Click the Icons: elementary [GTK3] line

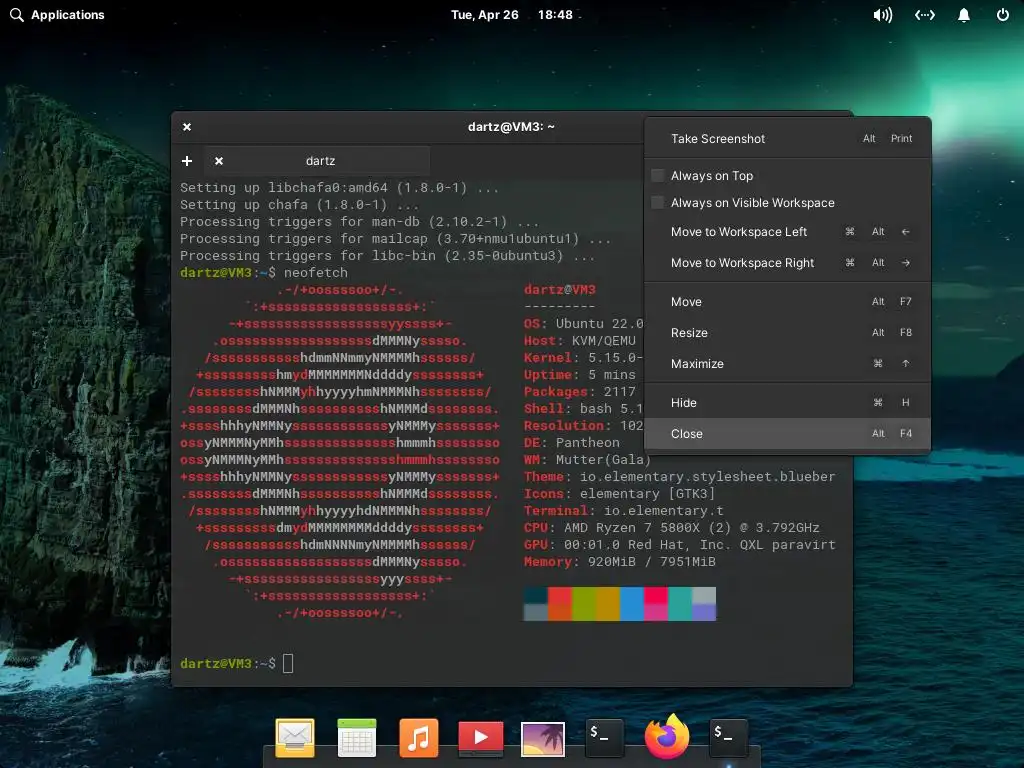(x=619, y=494)
